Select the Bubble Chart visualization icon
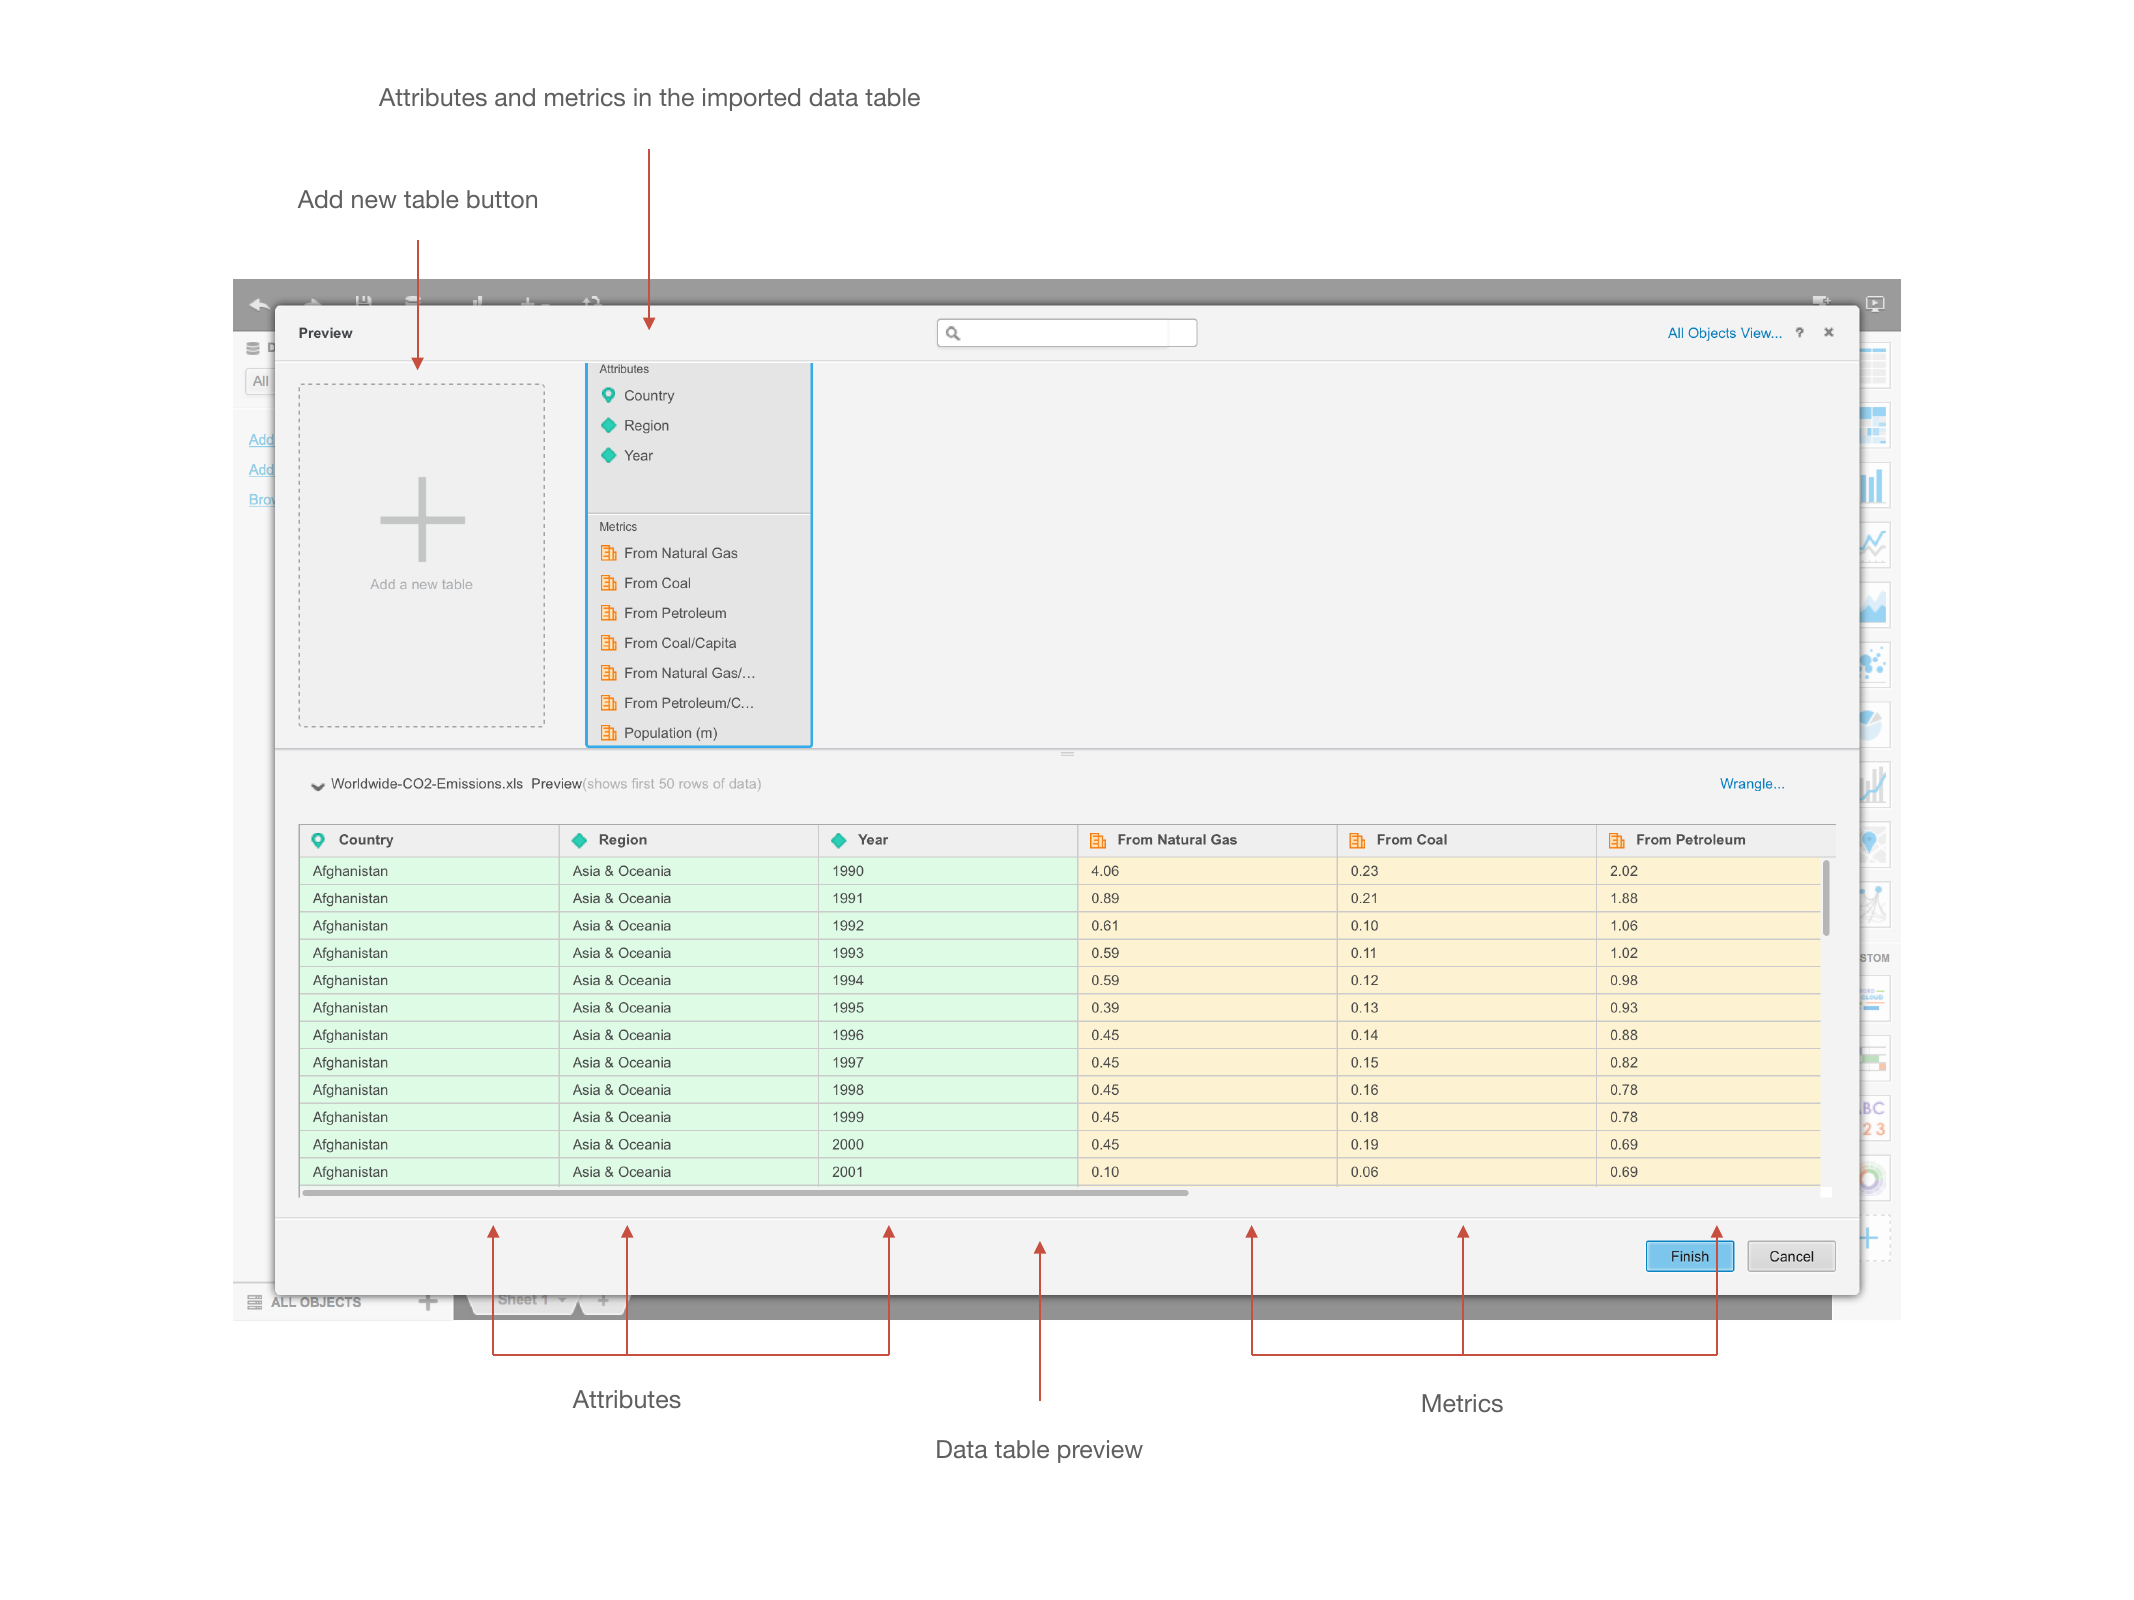2134x1600 pixels. [x=1875, y=664]
